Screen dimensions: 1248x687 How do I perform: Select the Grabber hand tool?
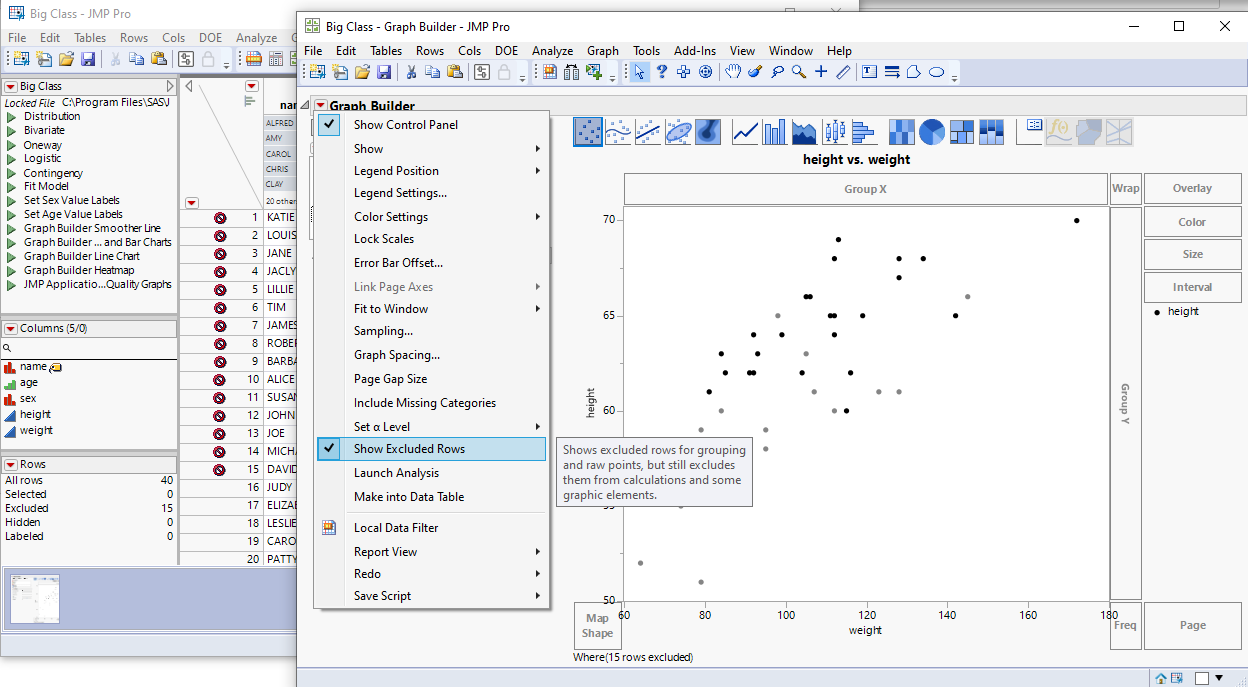pos(732,71)
